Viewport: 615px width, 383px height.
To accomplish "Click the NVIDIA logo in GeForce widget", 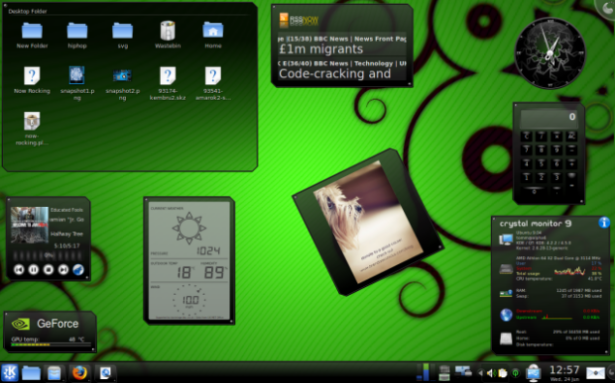I will [21, 324].
